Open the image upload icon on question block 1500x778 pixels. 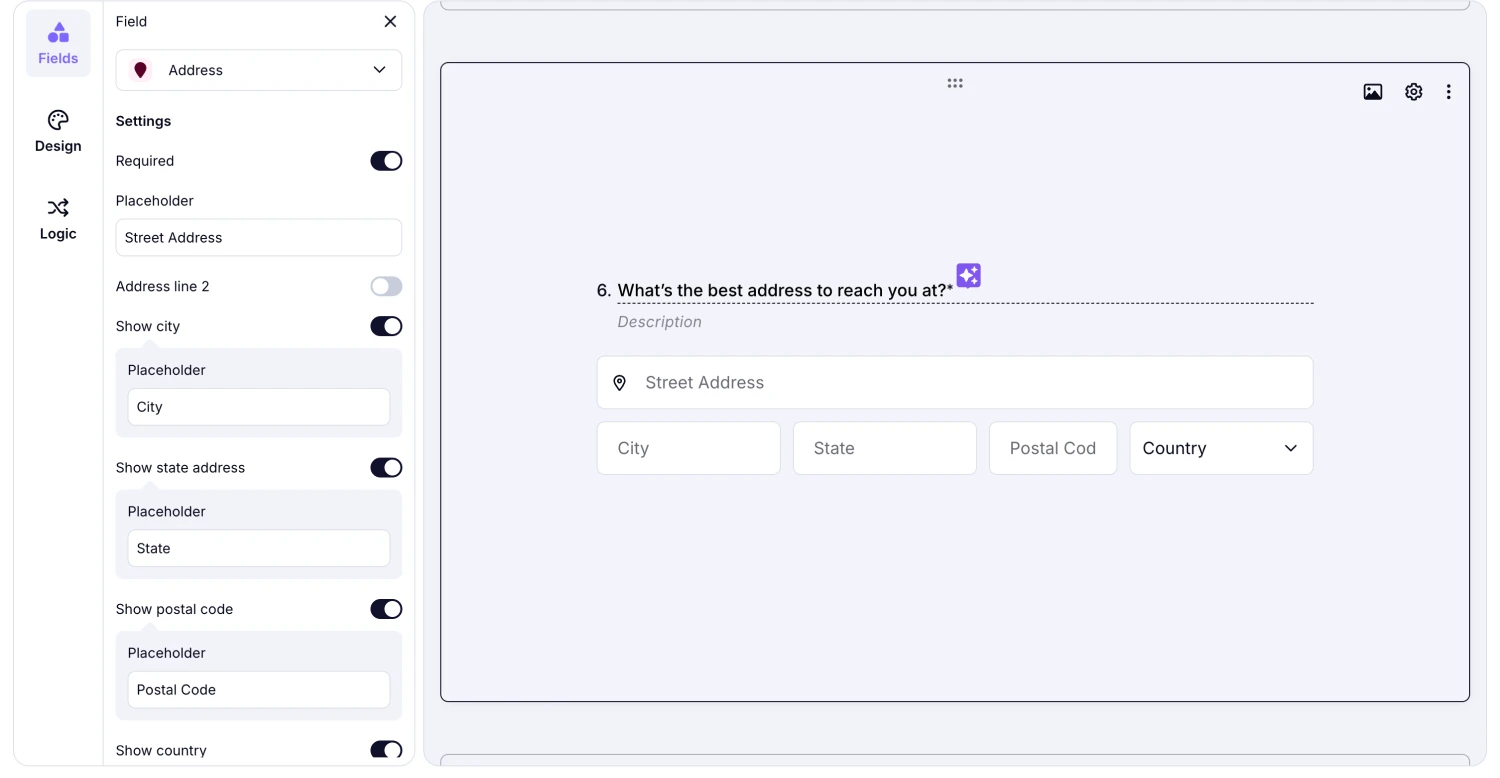pyautogui.click(x=1372, y=91)
